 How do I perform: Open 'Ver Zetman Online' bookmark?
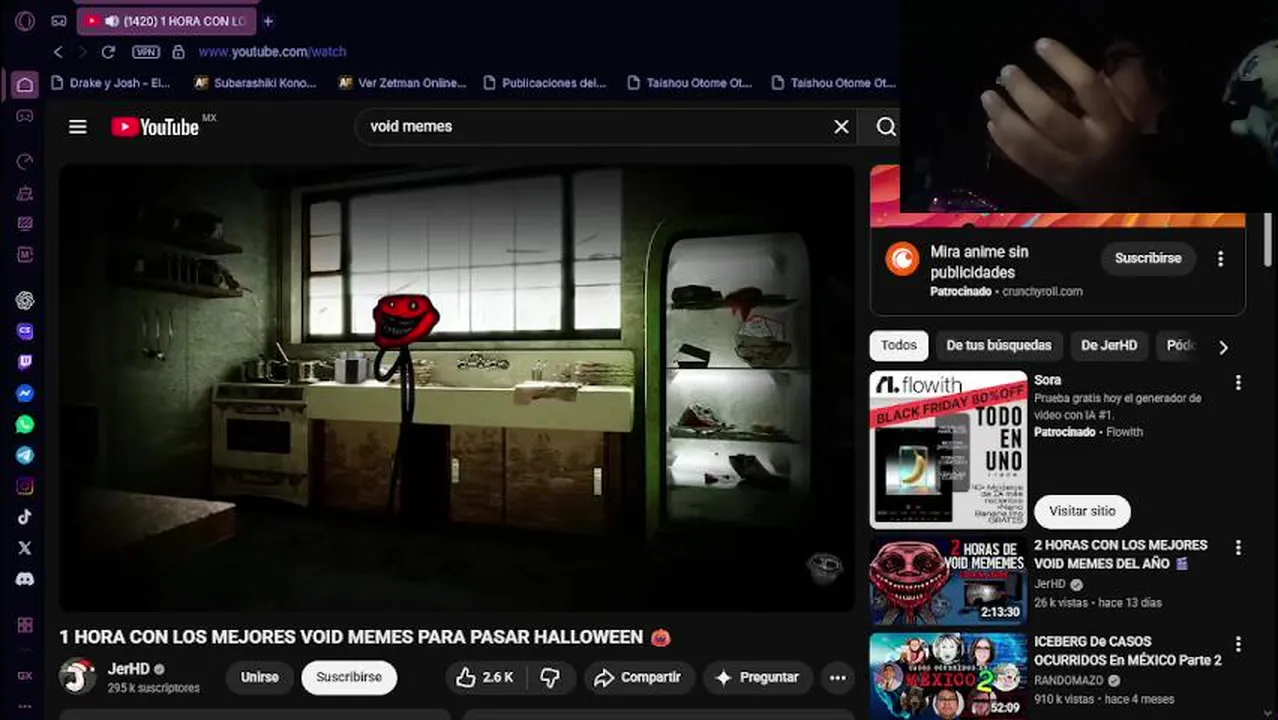[x=402, y=83]
